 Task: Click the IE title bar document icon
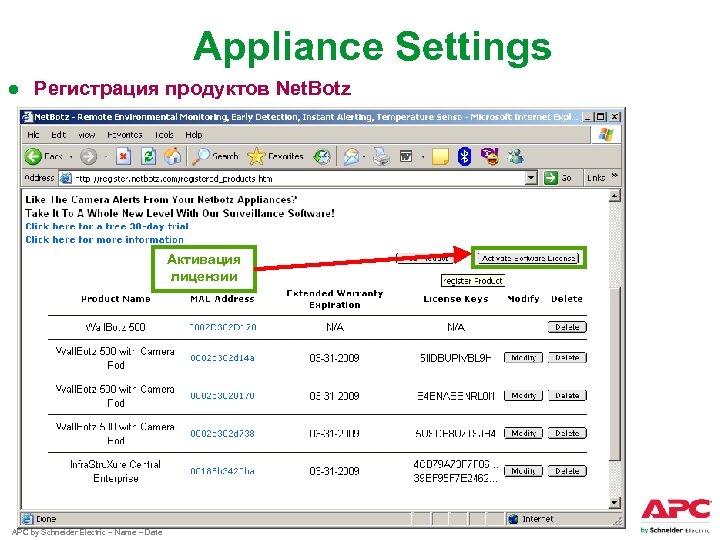pyautogui.click(x=28, y=117)
